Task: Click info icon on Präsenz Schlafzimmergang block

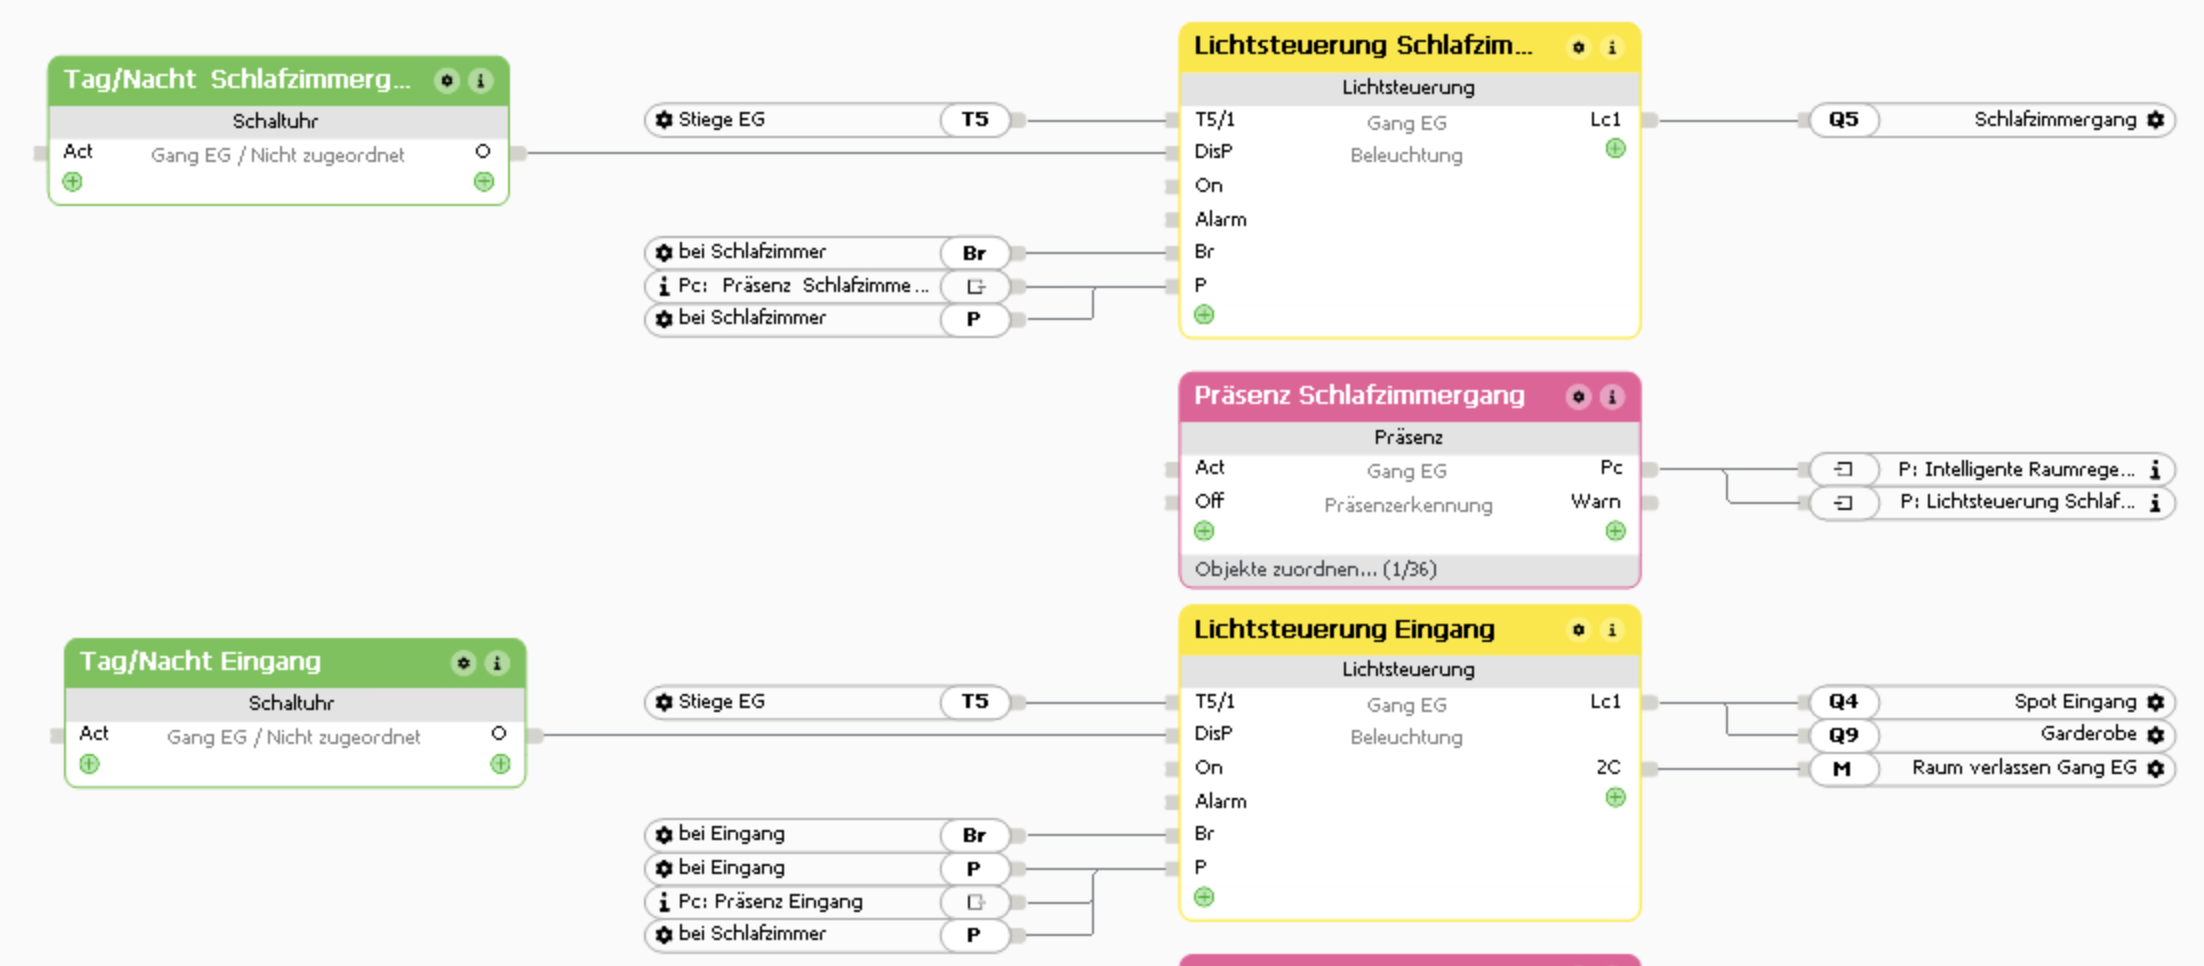Action: pyautogui.click(x=1612, y=397)
